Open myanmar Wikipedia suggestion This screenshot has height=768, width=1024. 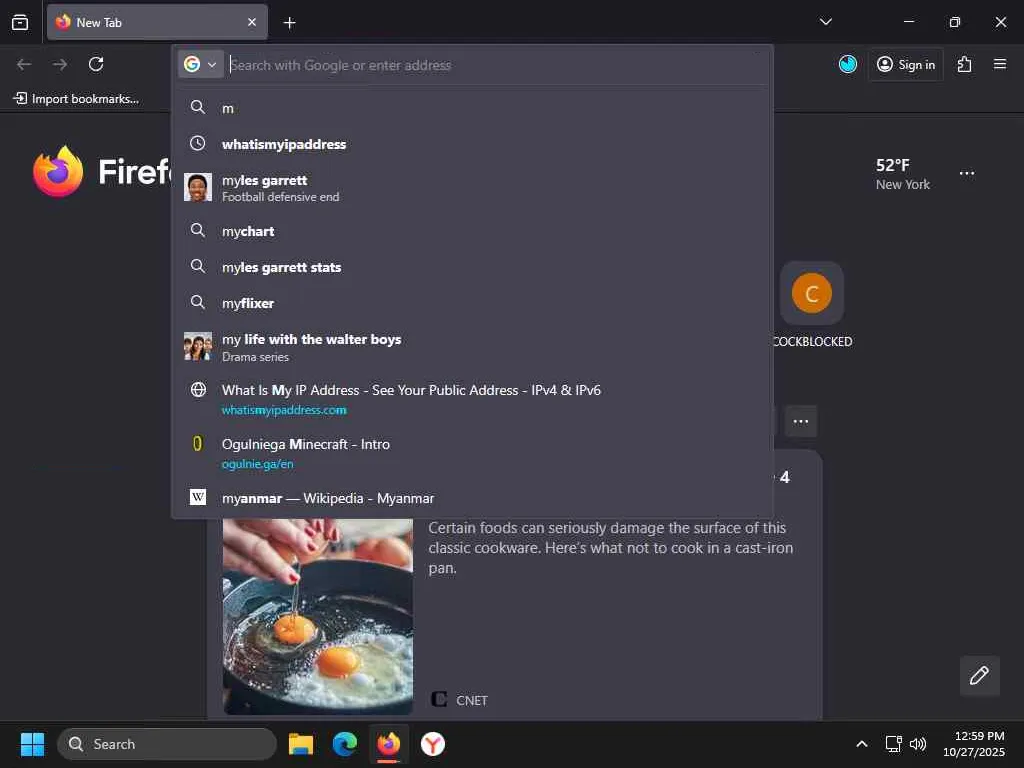(472, 498)
